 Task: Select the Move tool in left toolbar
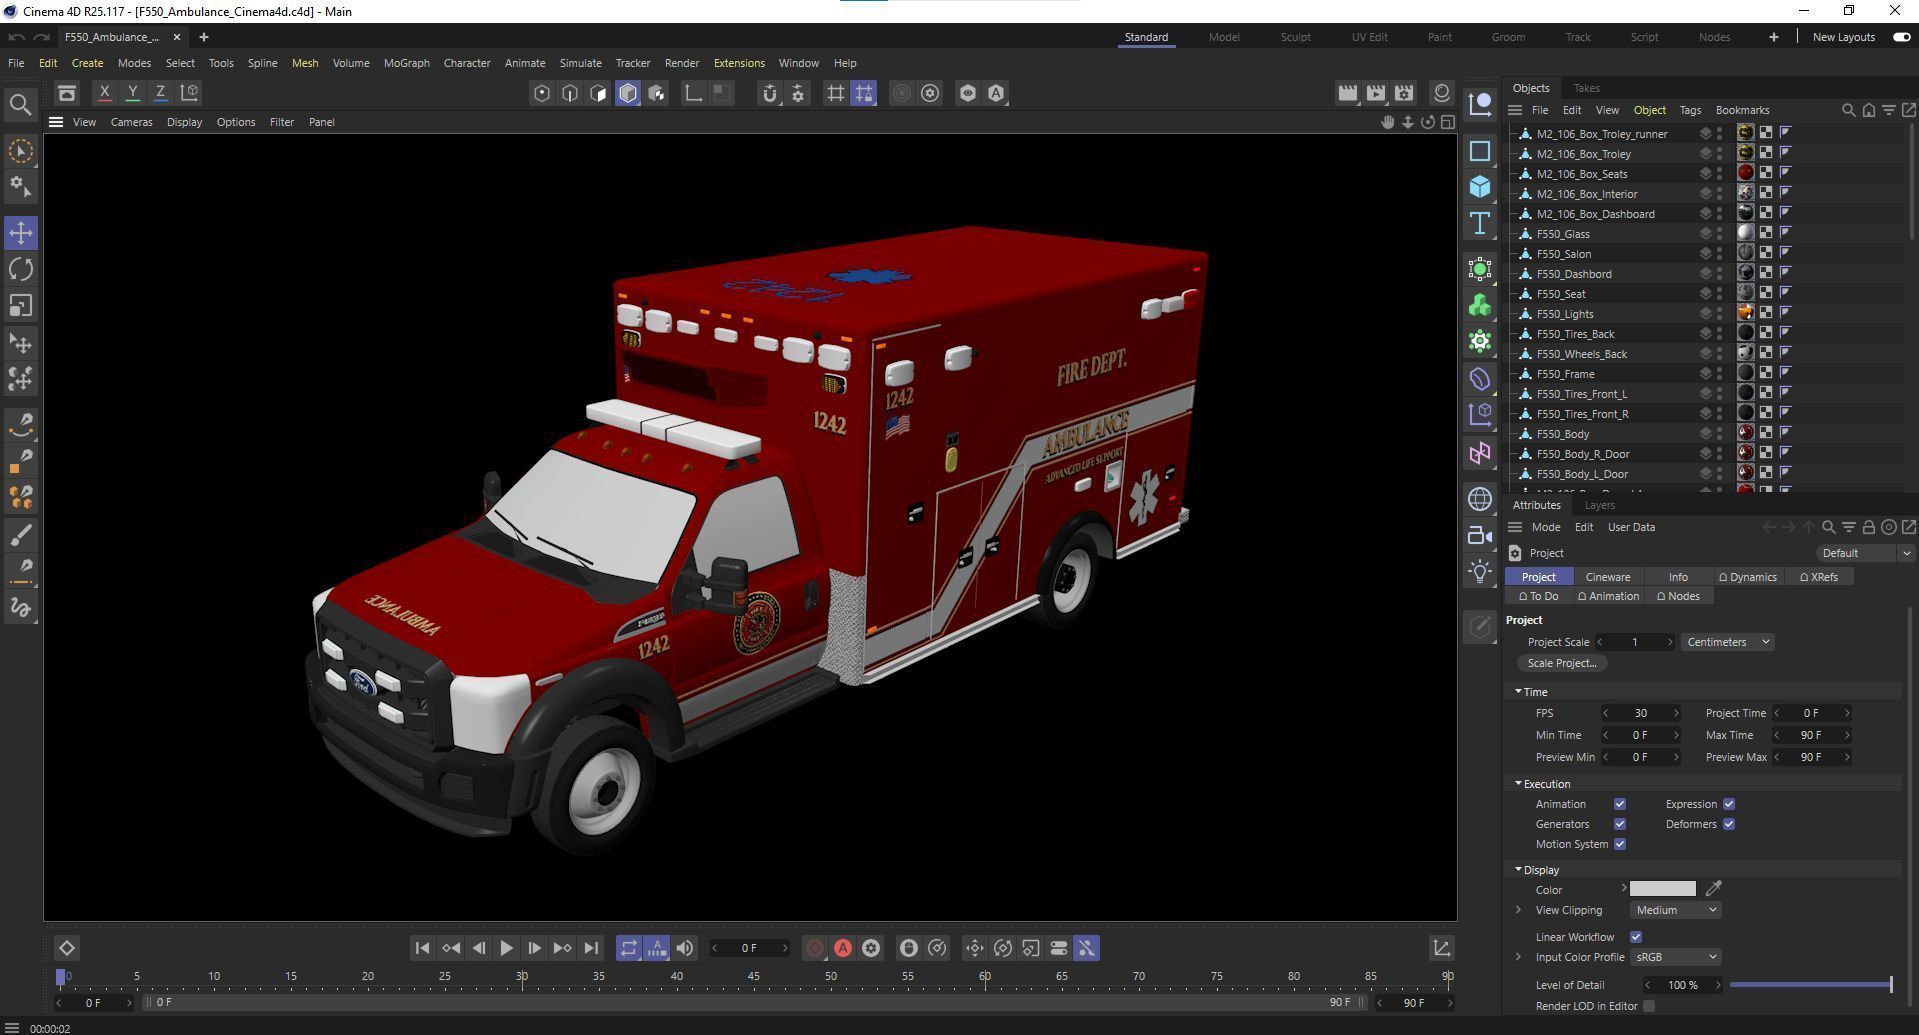(x=21, y=232)
